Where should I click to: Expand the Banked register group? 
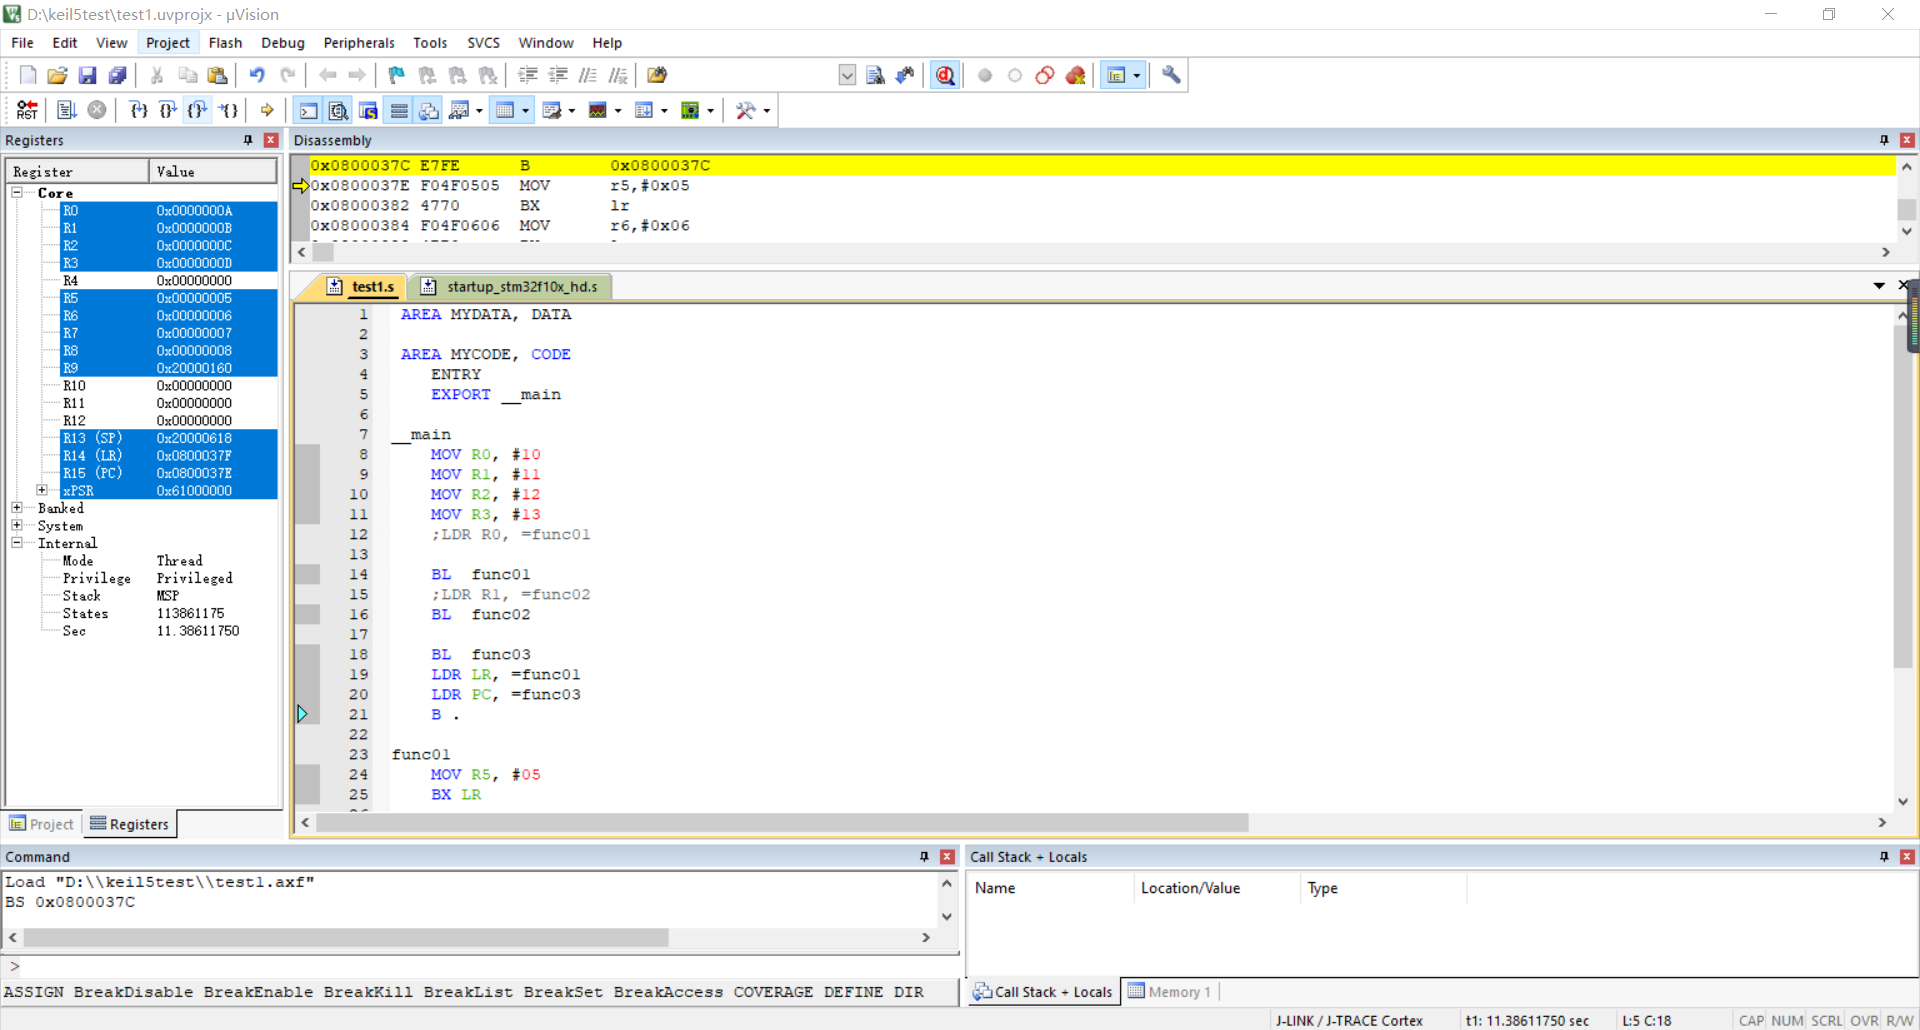point(17,508)
